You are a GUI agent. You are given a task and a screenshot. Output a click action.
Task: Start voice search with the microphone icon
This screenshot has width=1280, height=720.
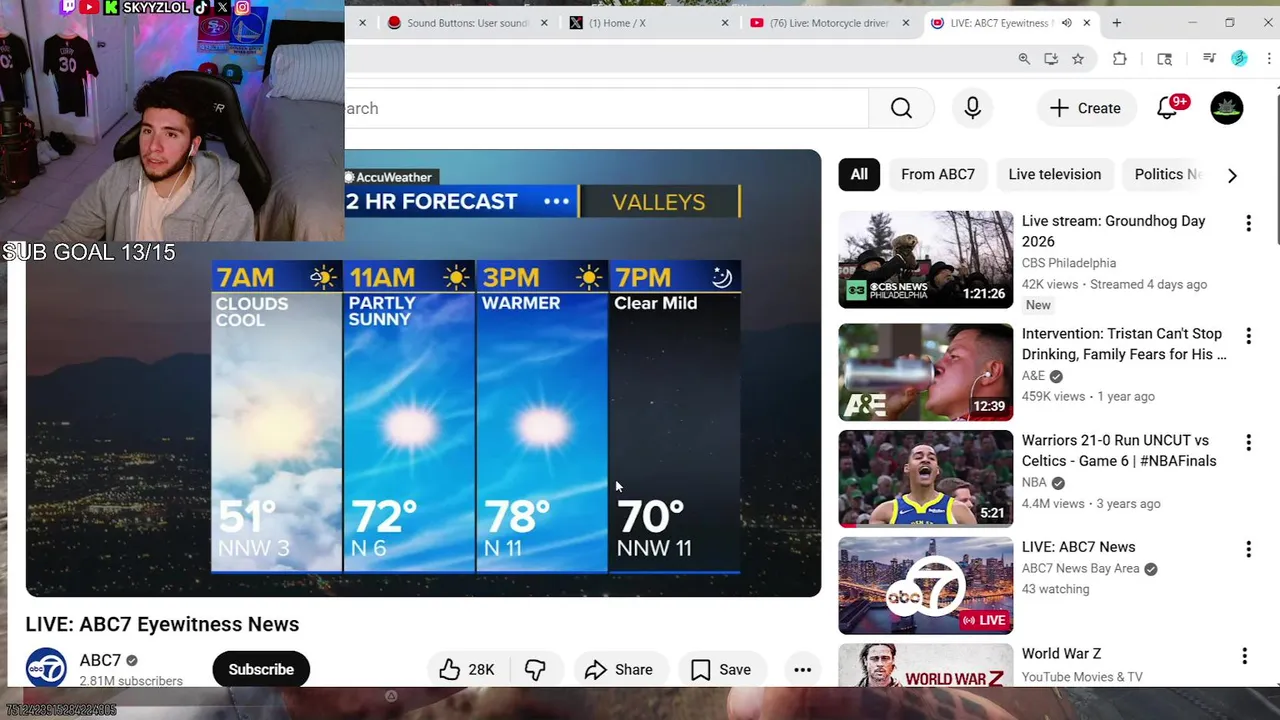[x=972, y=108]
